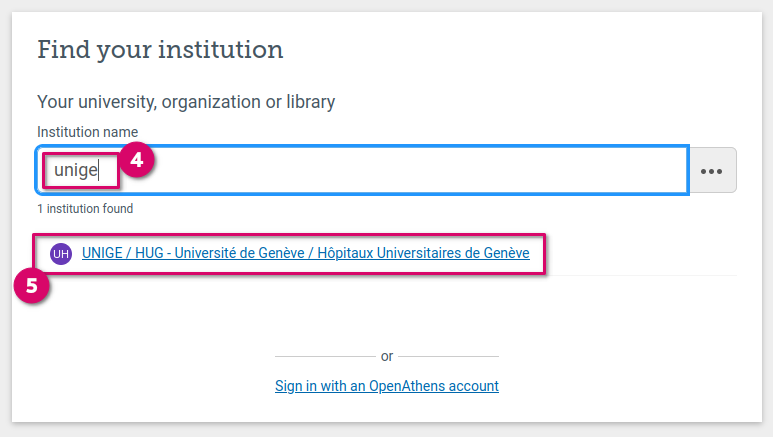Click the purple UH institution avatar
This screenshot has width=773, height=437.
point(61,254)
